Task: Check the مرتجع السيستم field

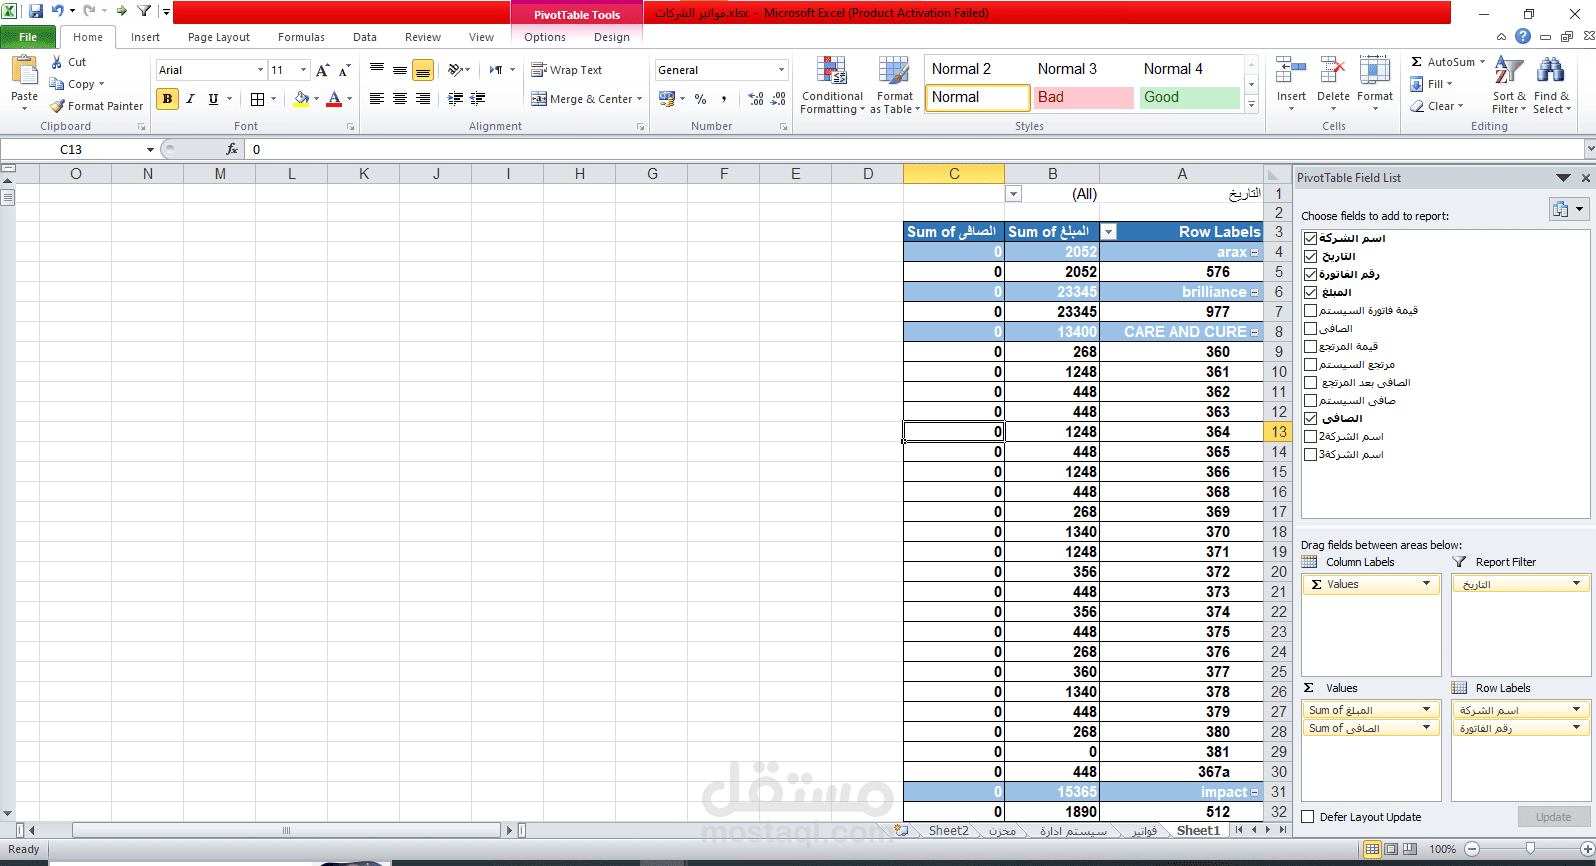Action: pyautogui.click(x=1310, y=364)
